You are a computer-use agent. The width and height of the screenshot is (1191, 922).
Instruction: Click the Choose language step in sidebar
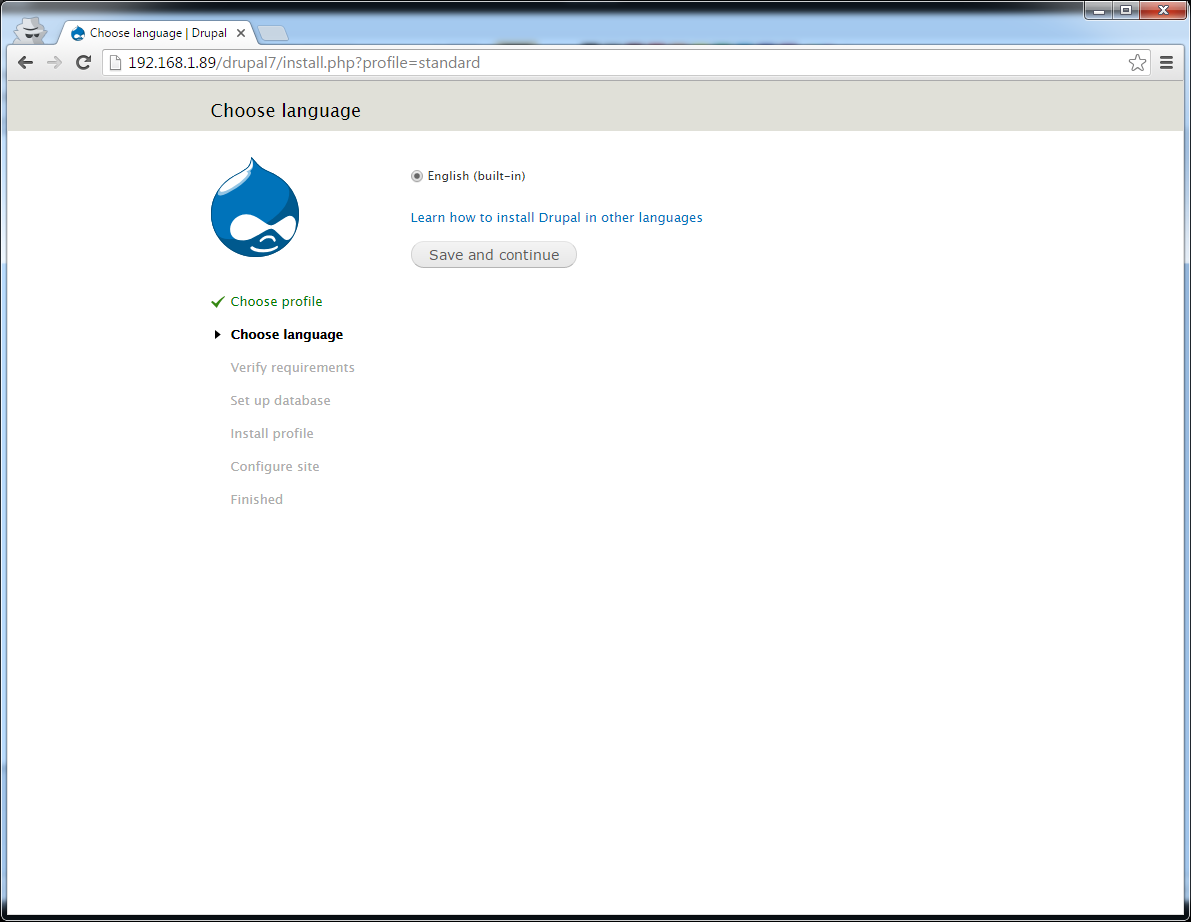click(x=287, y=335)
